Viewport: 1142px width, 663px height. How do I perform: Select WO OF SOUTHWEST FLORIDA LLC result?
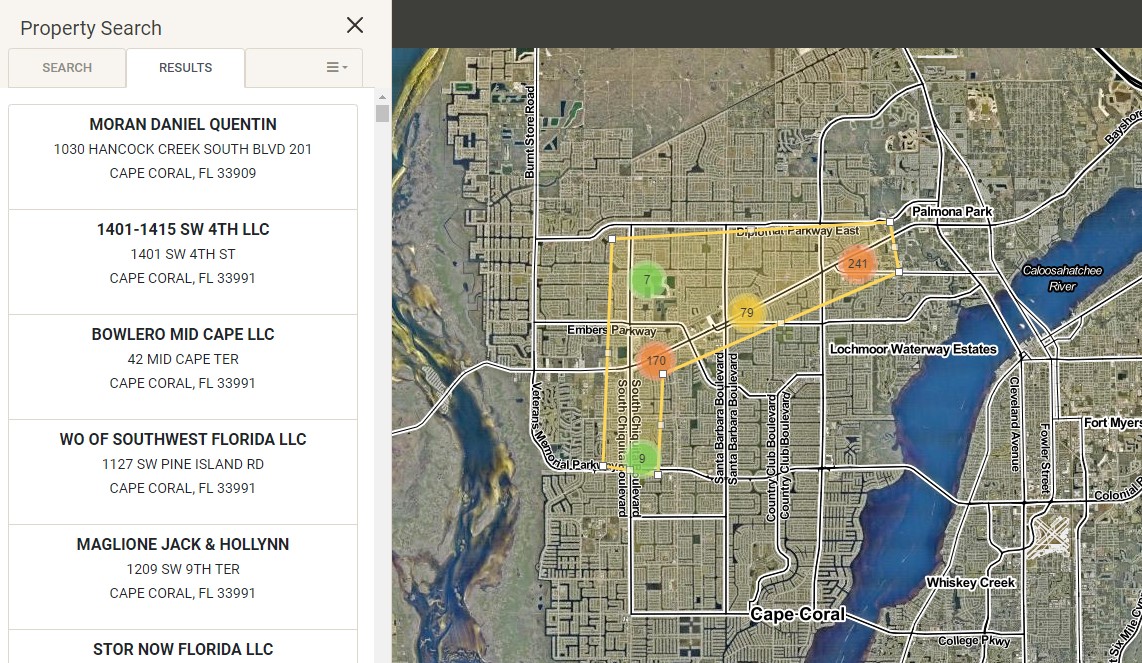[x=183, y=471]
